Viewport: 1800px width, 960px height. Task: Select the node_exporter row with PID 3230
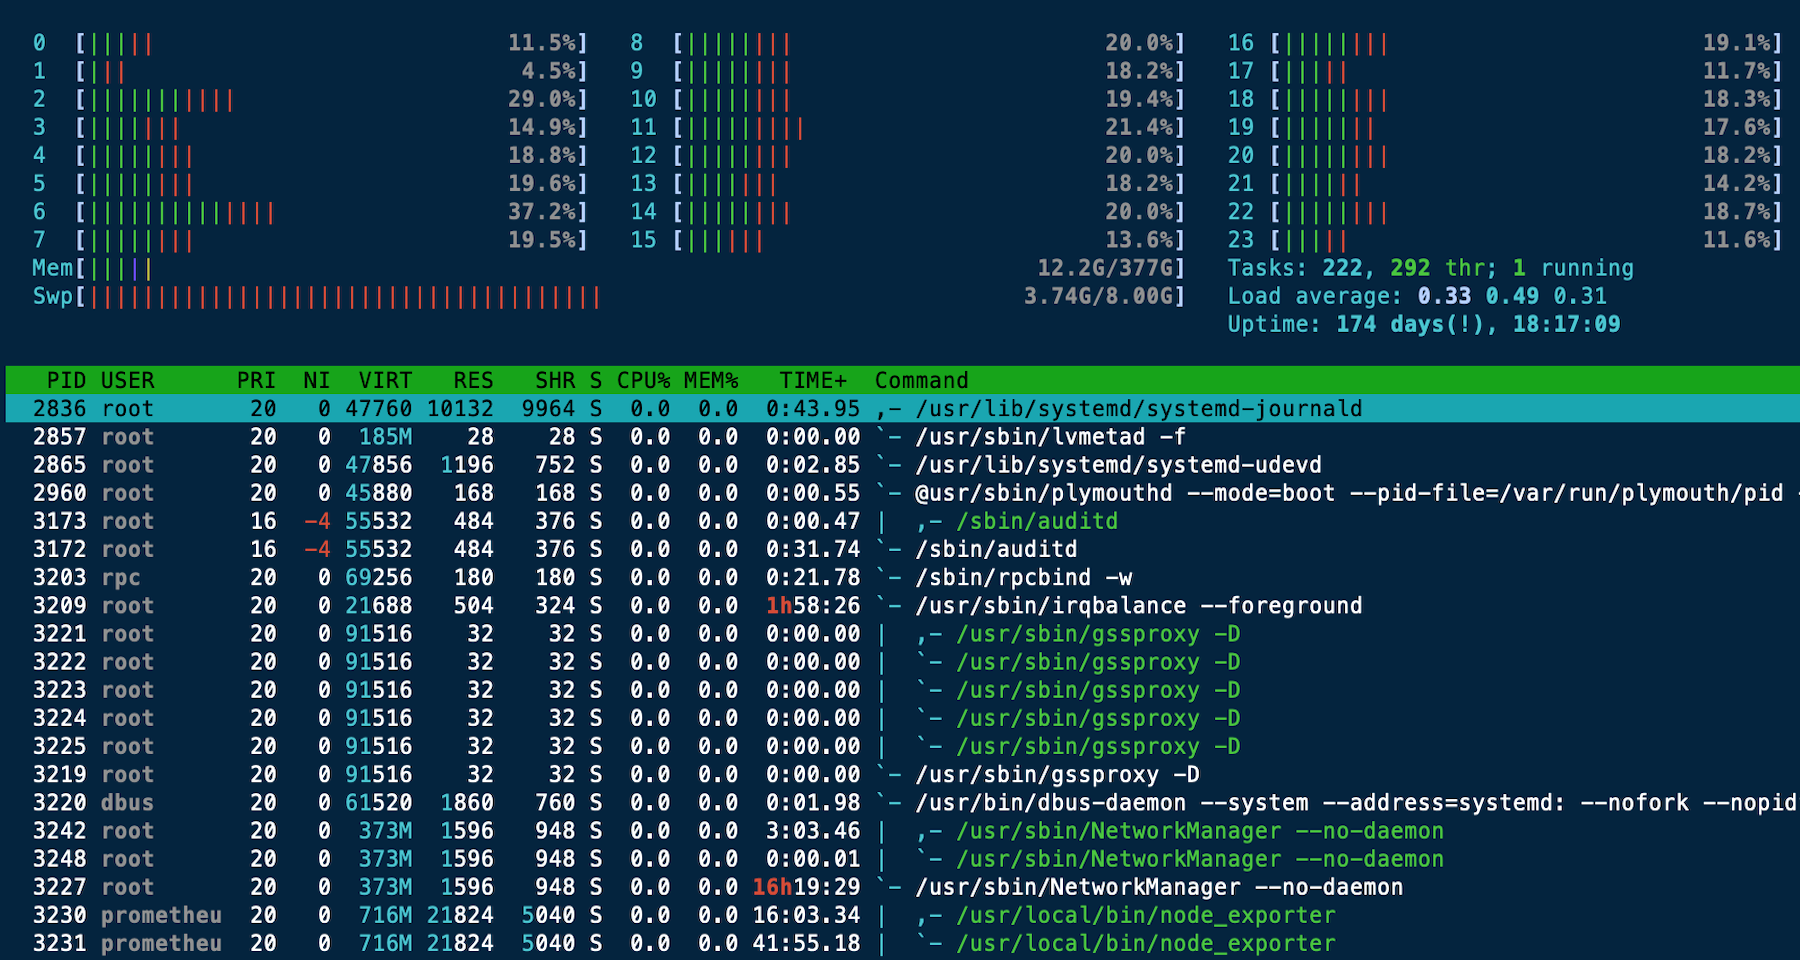[x=902, y=915]
